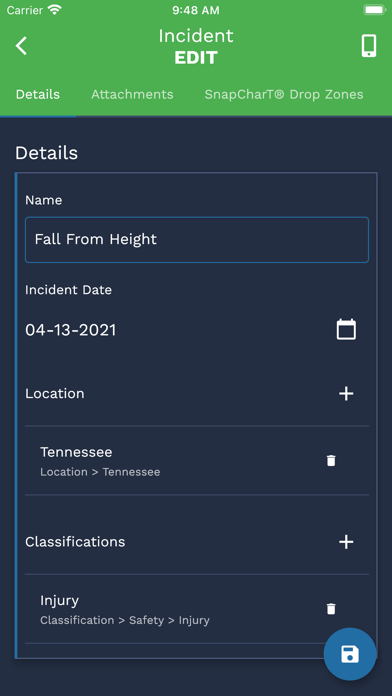
Task: Tap the Location section label
Action: click(x=55, y=394)
